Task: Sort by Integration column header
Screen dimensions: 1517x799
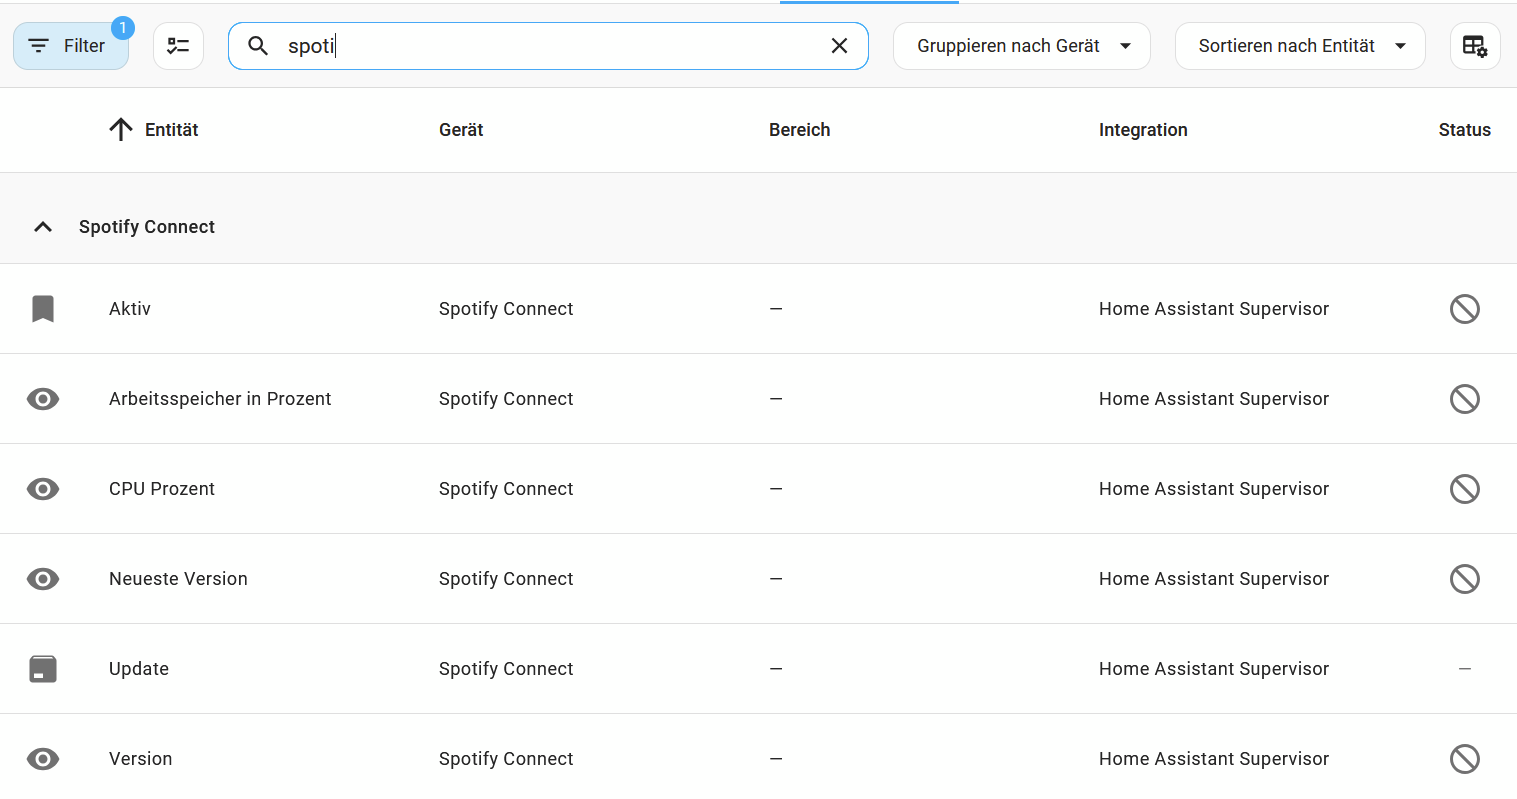Action: (1142, 130)
